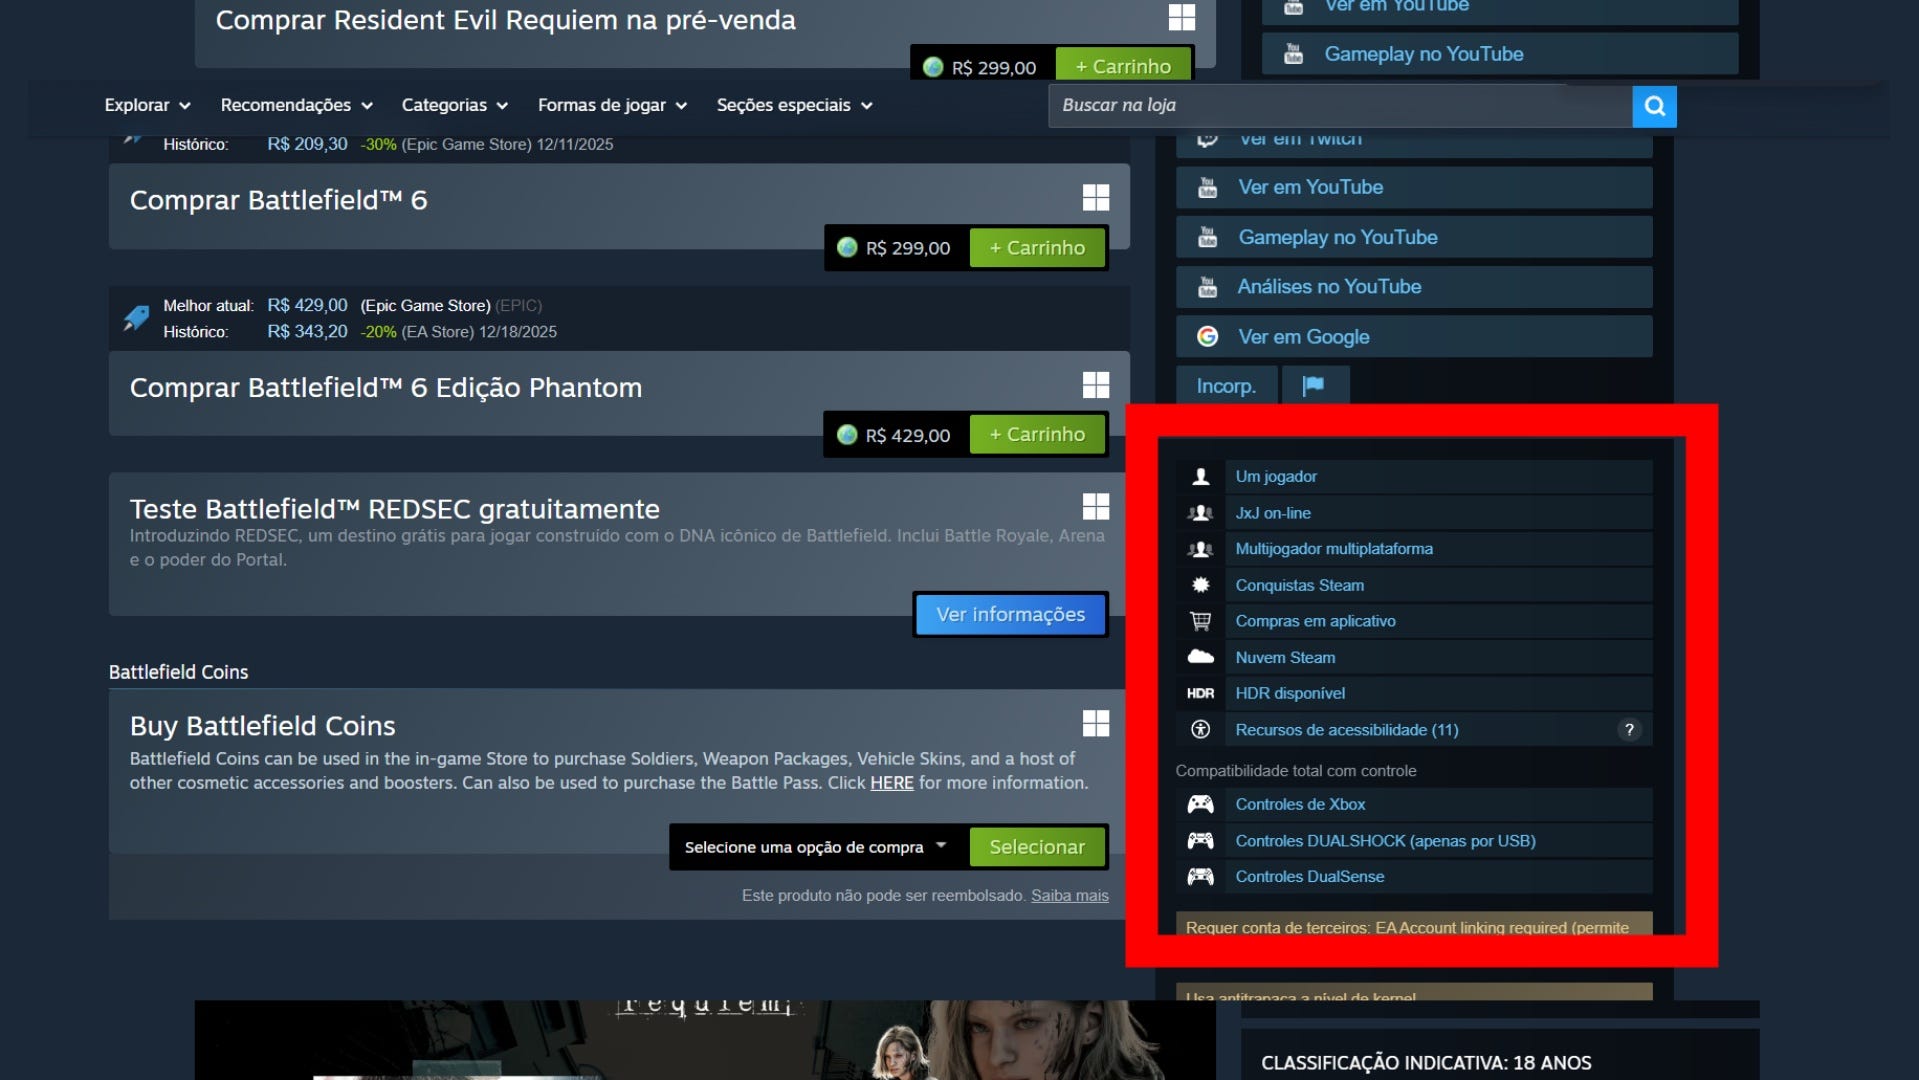Click the HDR icon

[x=1200, y=693]
